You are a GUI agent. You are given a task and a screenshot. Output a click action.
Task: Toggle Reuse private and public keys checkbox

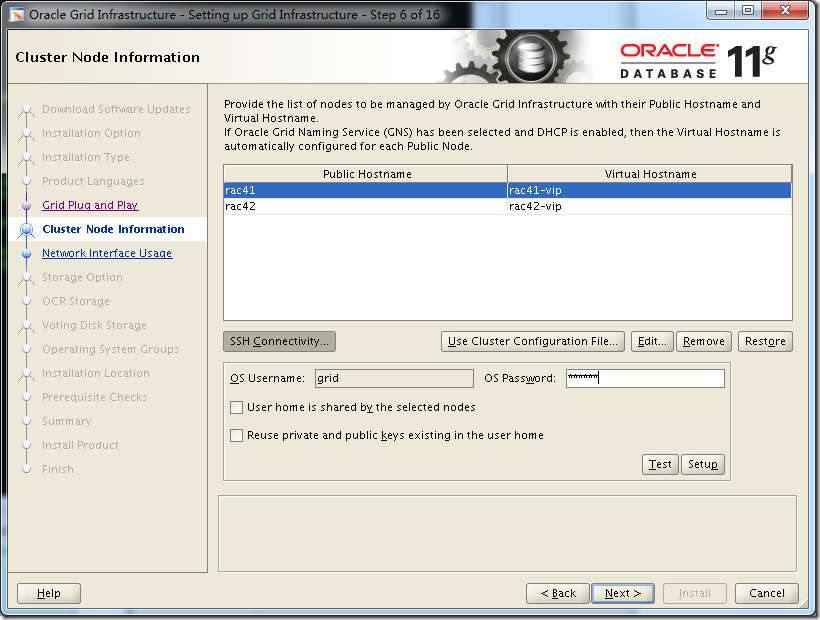tap(236, 435)
